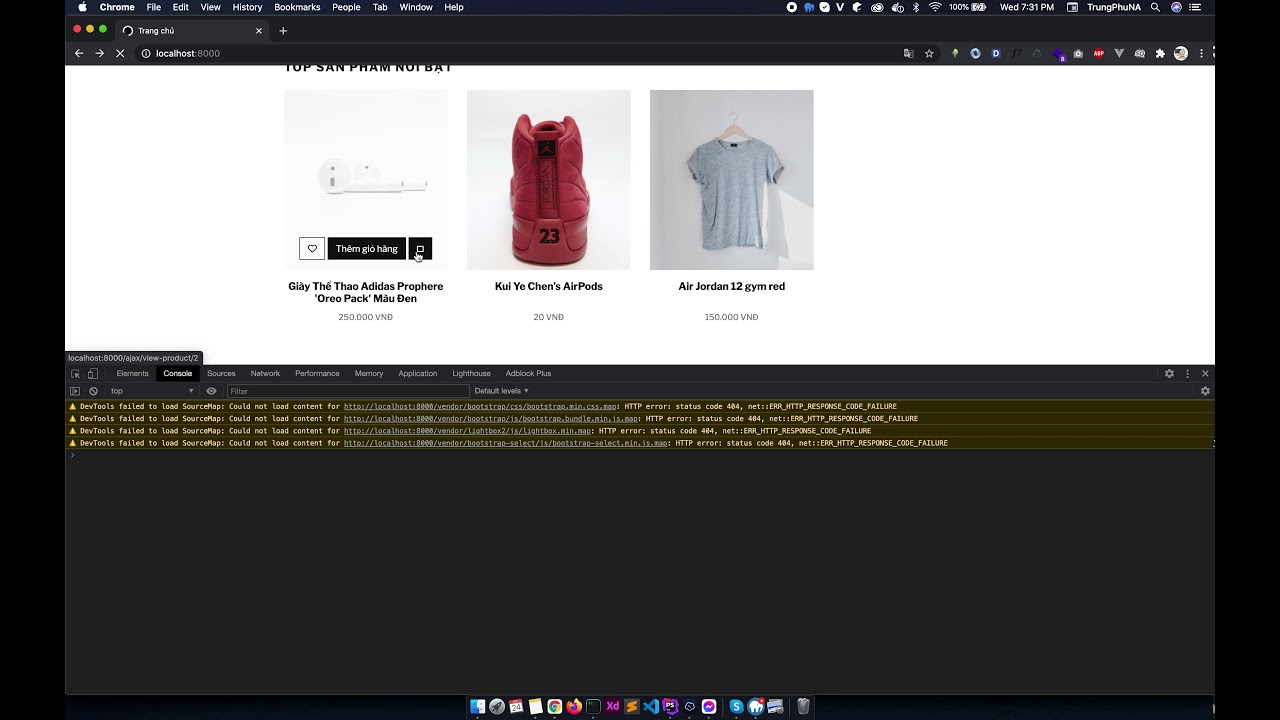Open the Trash in the dock

point(803,706)
